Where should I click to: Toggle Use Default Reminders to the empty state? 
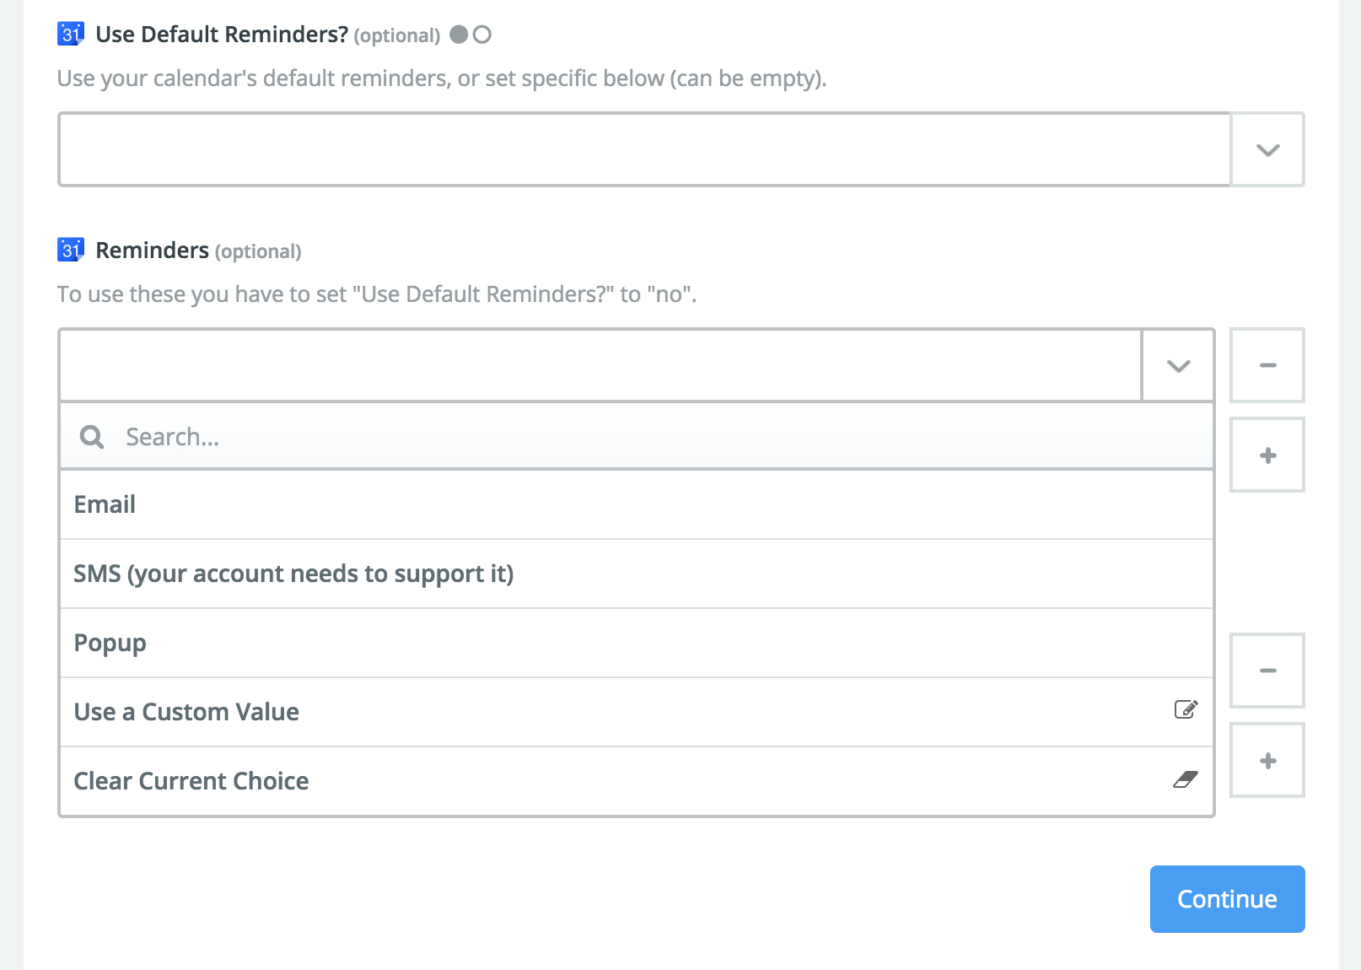[x=484, y=33]
